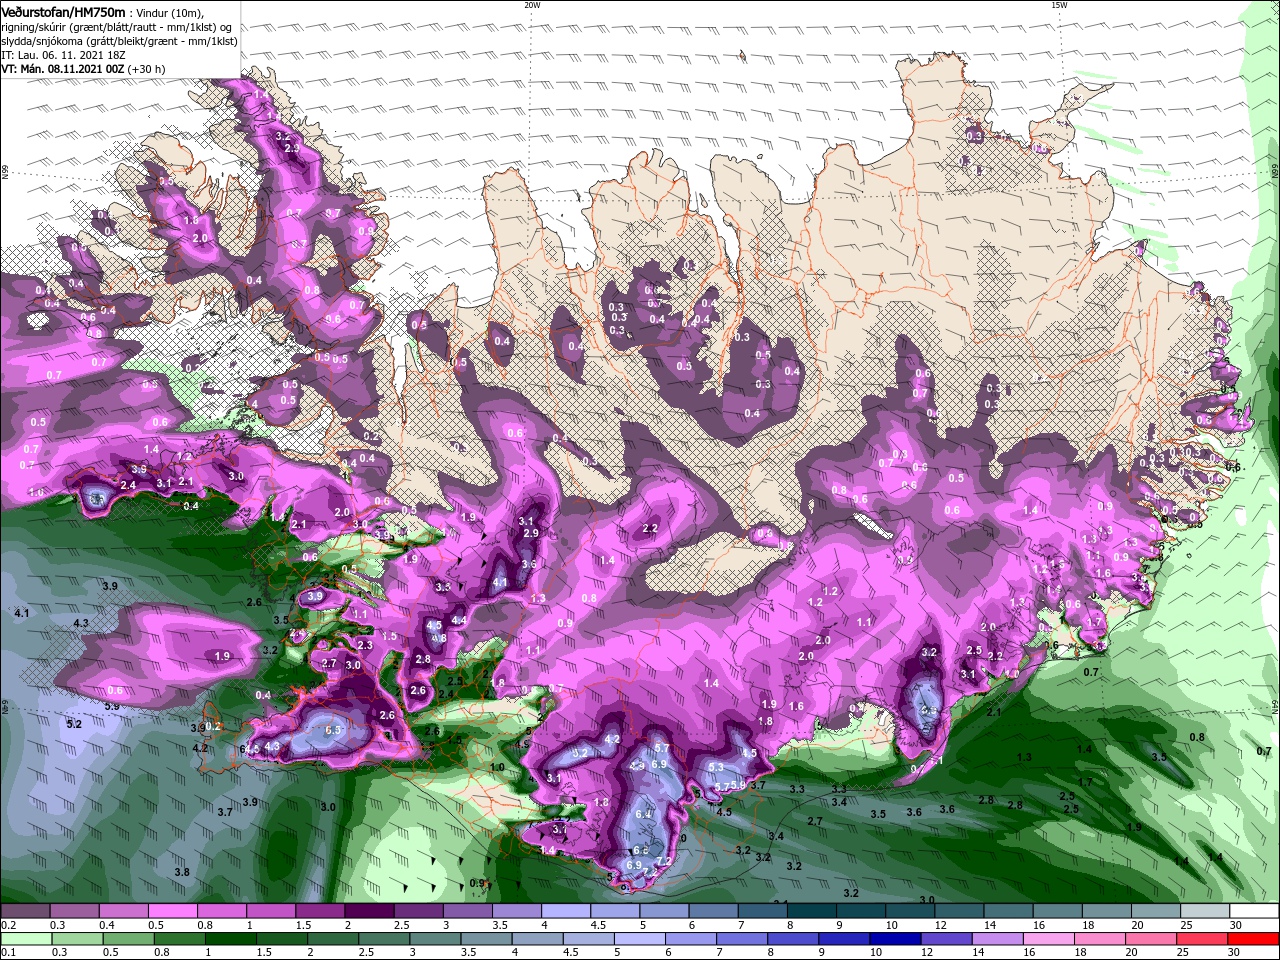Pick the dark teal 9 swatch in upper legend

coord(861,911)
